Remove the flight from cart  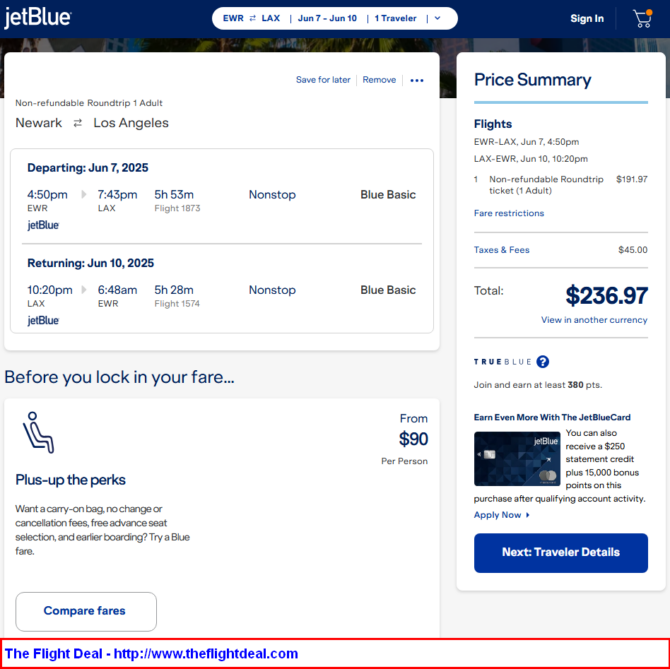pos(379,80)
